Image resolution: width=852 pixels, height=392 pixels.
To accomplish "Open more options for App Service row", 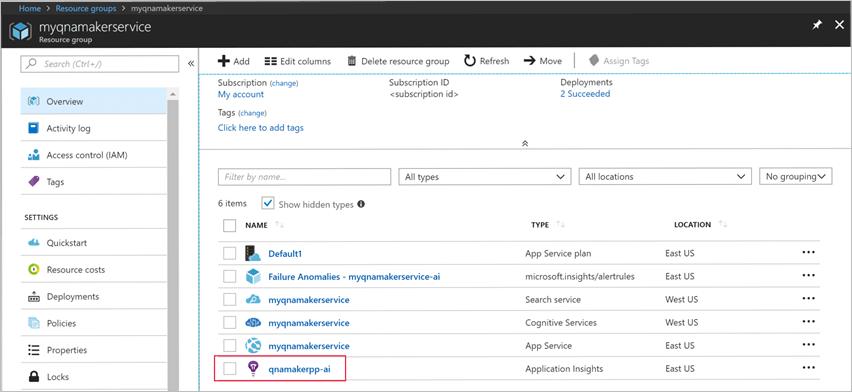I will click(x=809, y=345).
